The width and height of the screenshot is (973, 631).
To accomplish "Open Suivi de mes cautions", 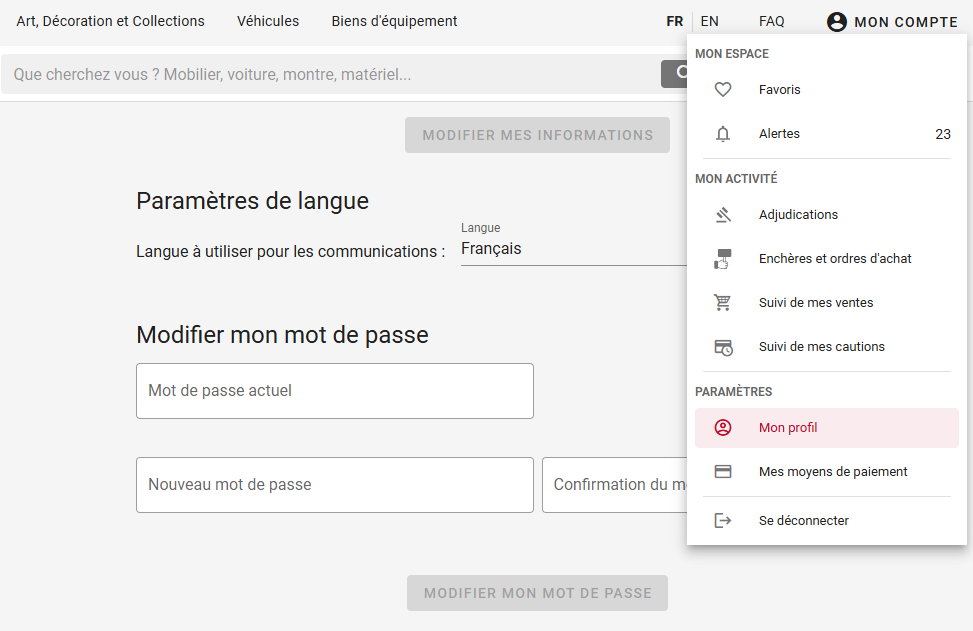I will pos(827,347).
